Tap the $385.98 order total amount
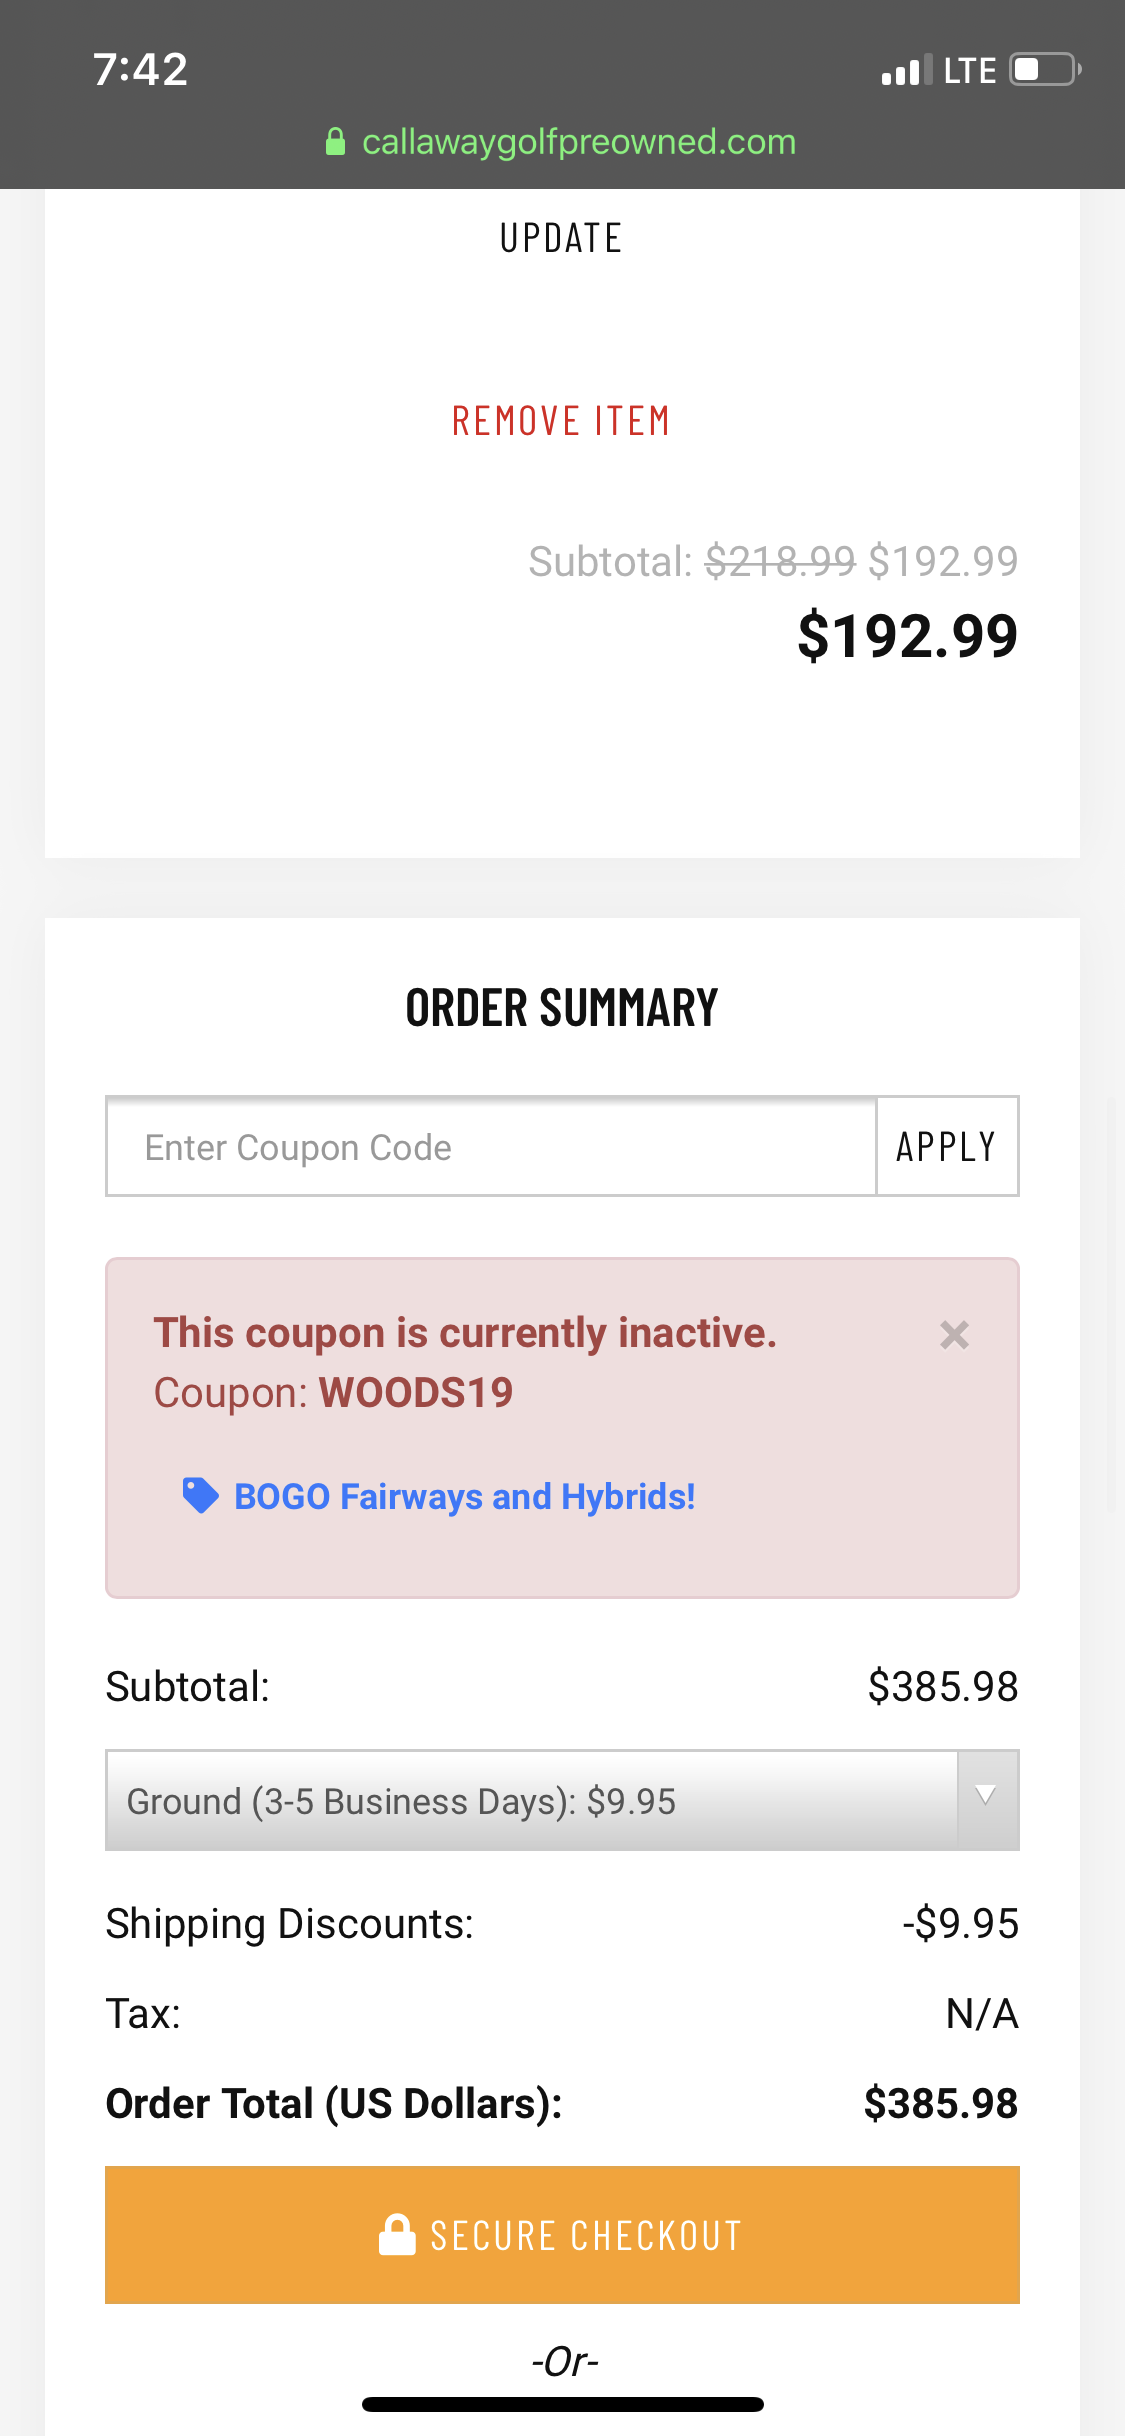 point(940,2104)
